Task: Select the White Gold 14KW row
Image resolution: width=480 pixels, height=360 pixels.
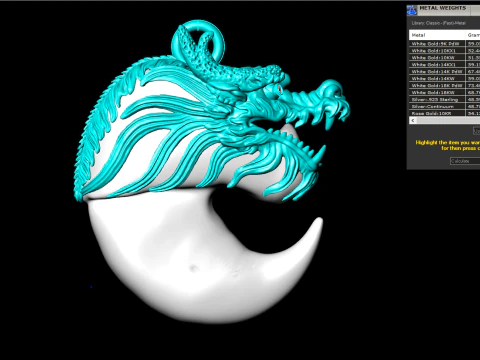Action: tap(445, 79)
